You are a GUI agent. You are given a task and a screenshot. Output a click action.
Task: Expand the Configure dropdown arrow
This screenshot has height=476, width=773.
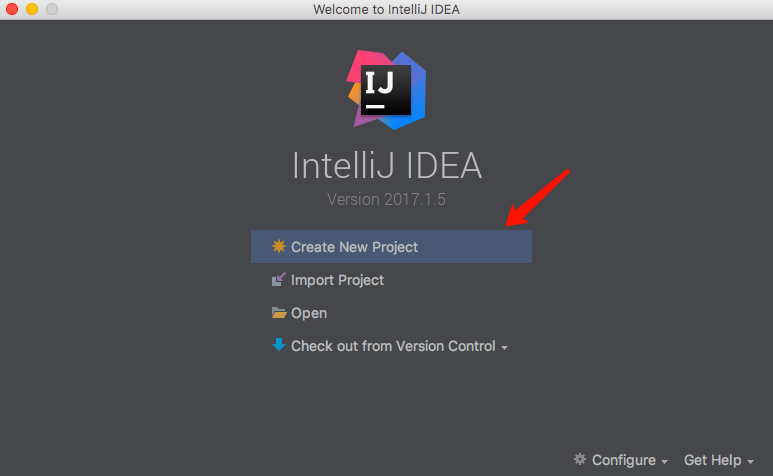click(x=664, y=462)
